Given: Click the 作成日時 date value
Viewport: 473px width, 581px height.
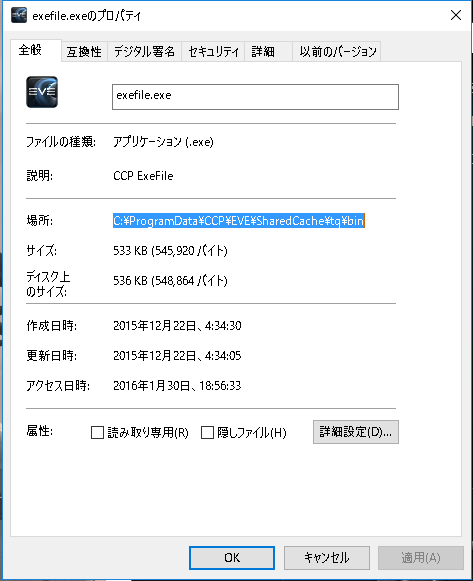Looking at the screenshot, I should 177,326.
